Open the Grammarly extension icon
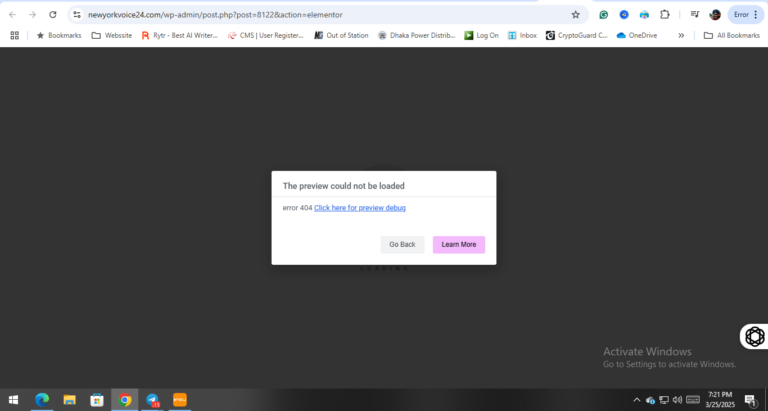This screenshot has height=411, width=768. click(603, 15)
